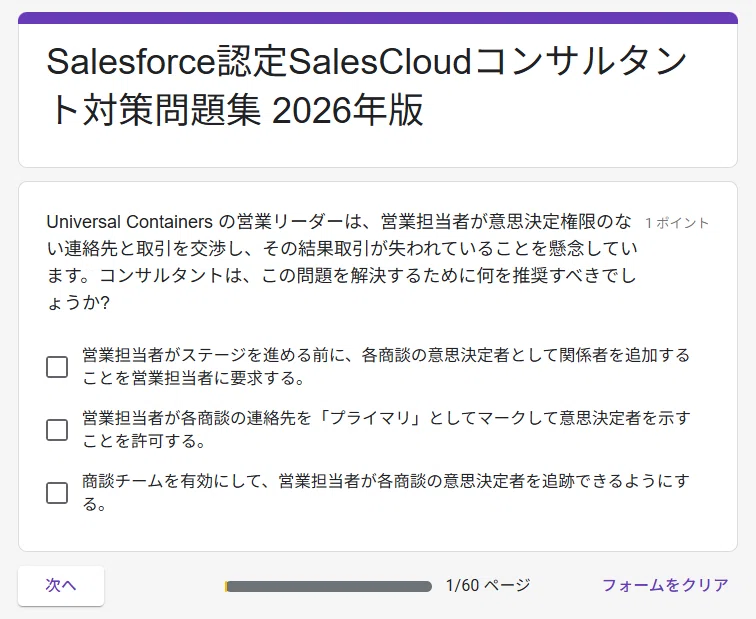756x619 pixels.
Task: Click the 「プライマリ」 answer option text
Action: click(x=386, y=429)
